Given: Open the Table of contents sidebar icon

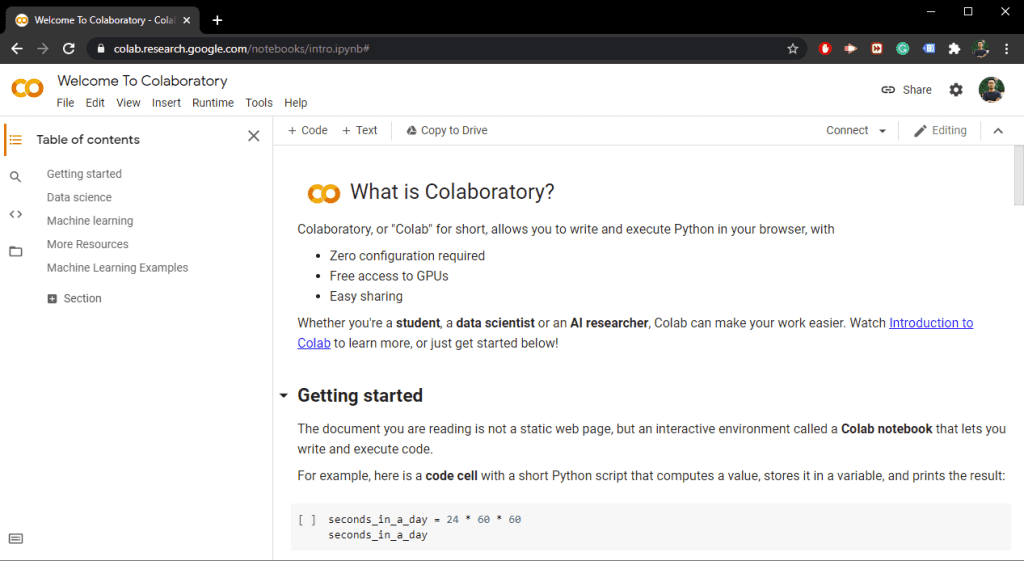Looking at the screenshot, I should click(16, 140).
